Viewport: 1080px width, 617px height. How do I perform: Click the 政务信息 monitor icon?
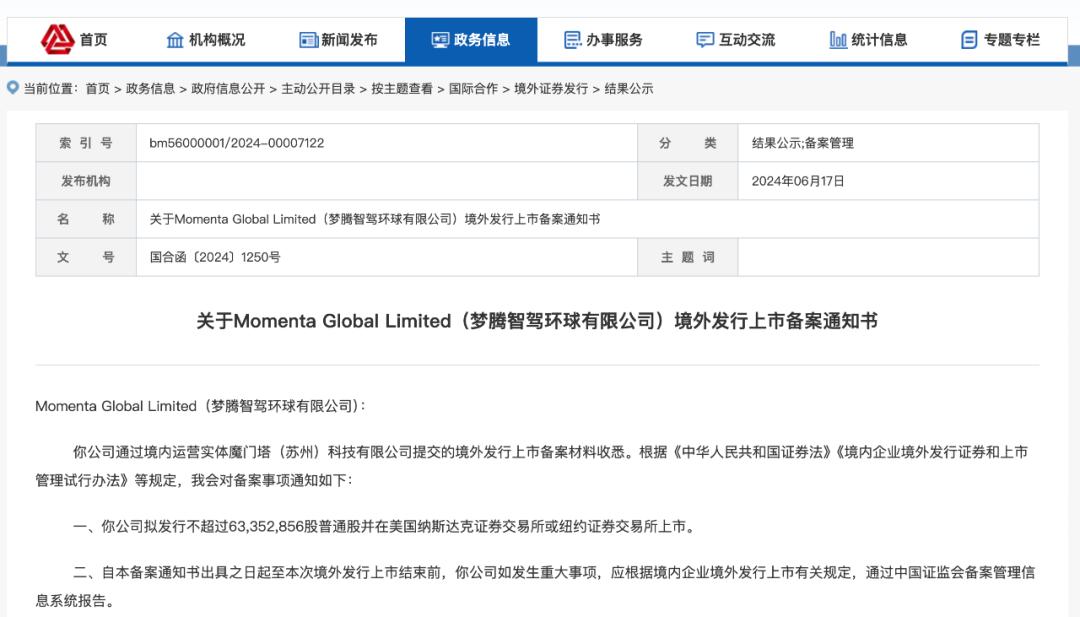coord(440,40)
